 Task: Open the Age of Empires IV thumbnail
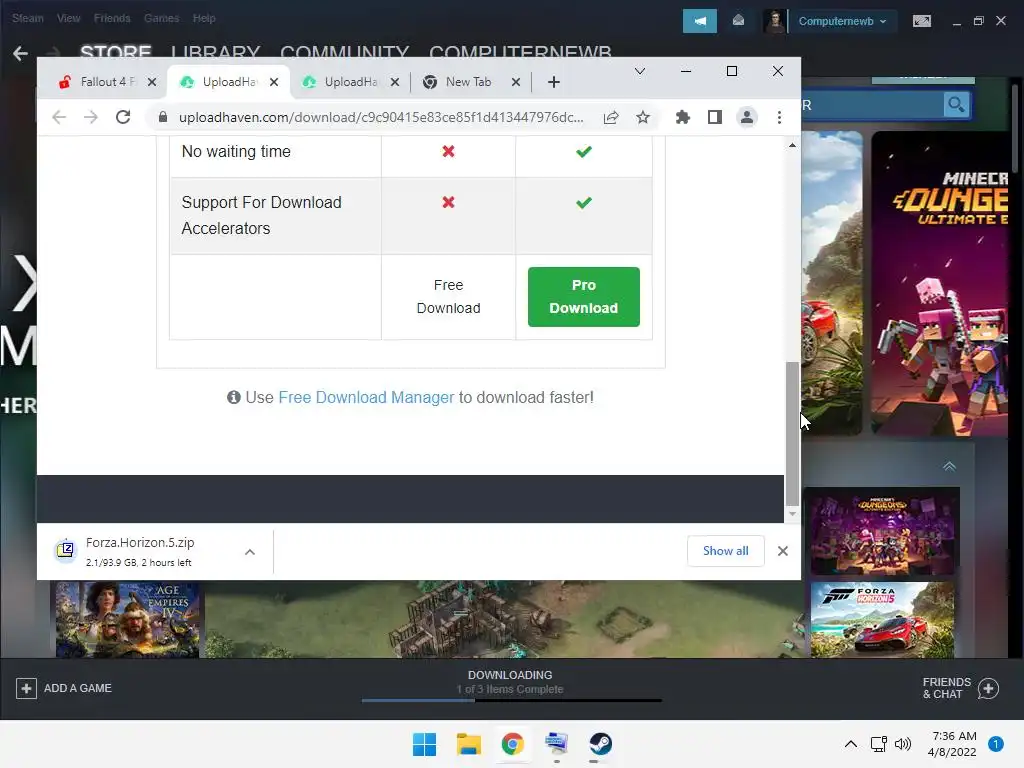(127, 620)
